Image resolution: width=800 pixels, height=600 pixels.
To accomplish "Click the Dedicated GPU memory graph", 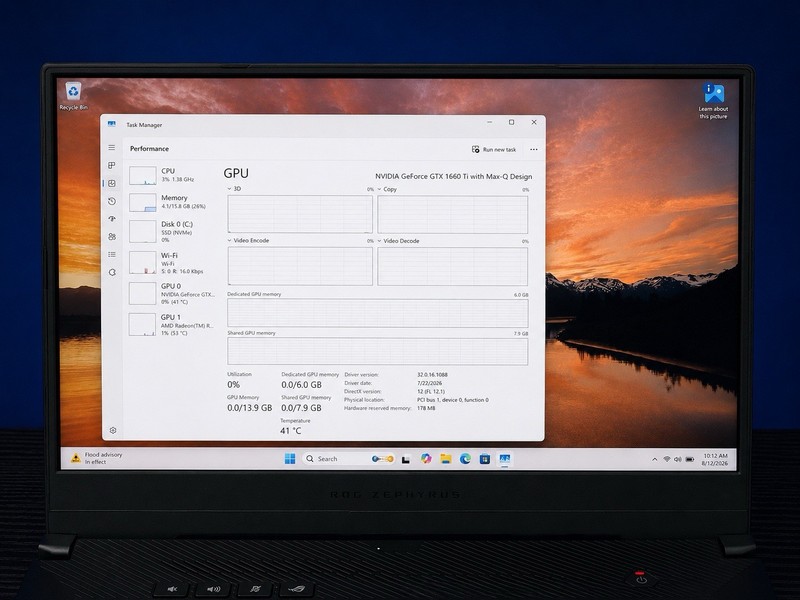I will point(378,313).
